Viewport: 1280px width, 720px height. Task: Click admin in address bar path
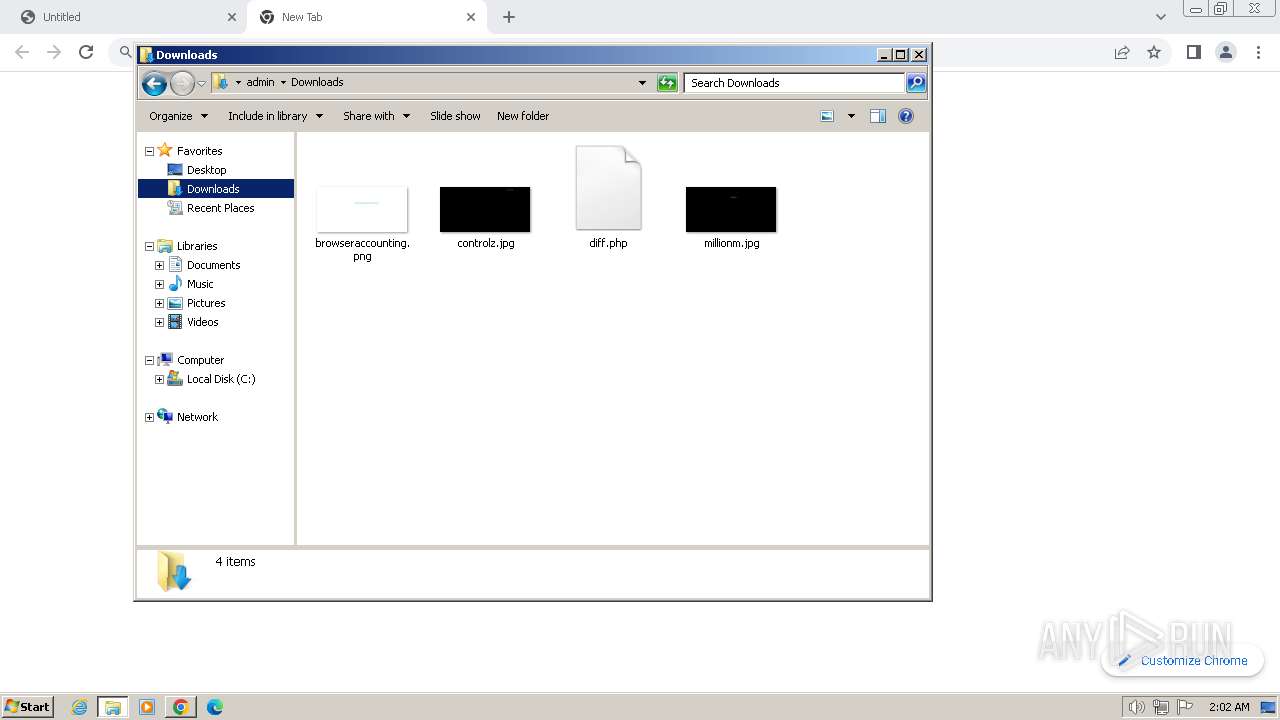[260, 83]
